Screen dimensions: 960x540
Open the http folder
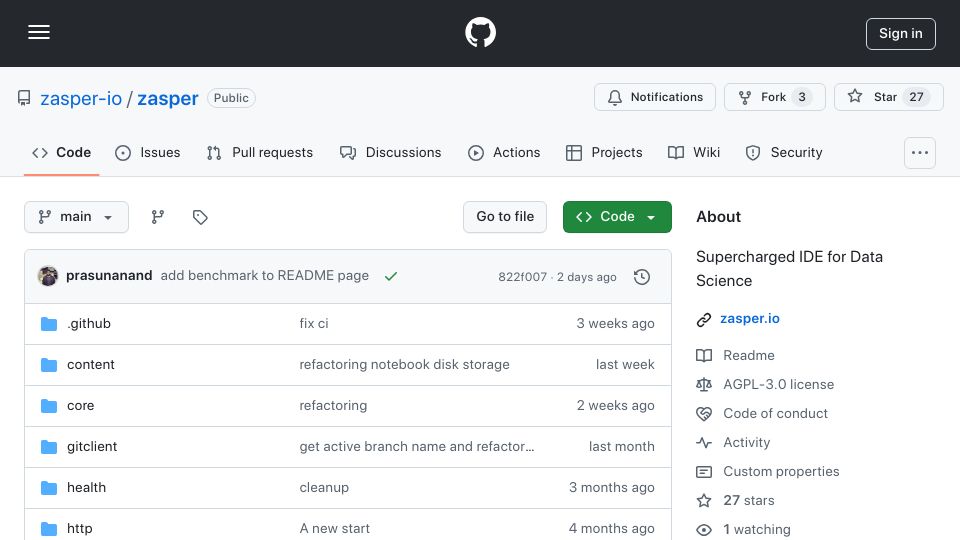tap(80, 528)
